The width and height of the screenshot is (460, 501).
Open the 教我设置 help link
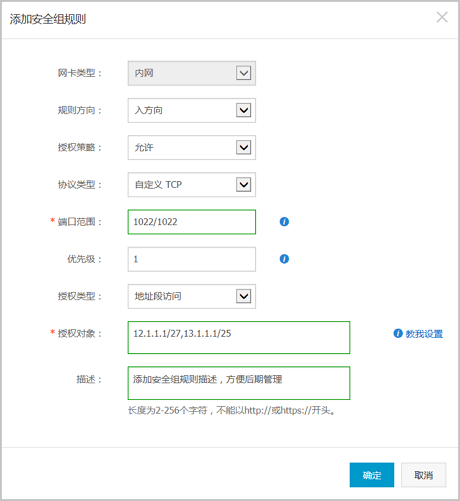point(424,334)
